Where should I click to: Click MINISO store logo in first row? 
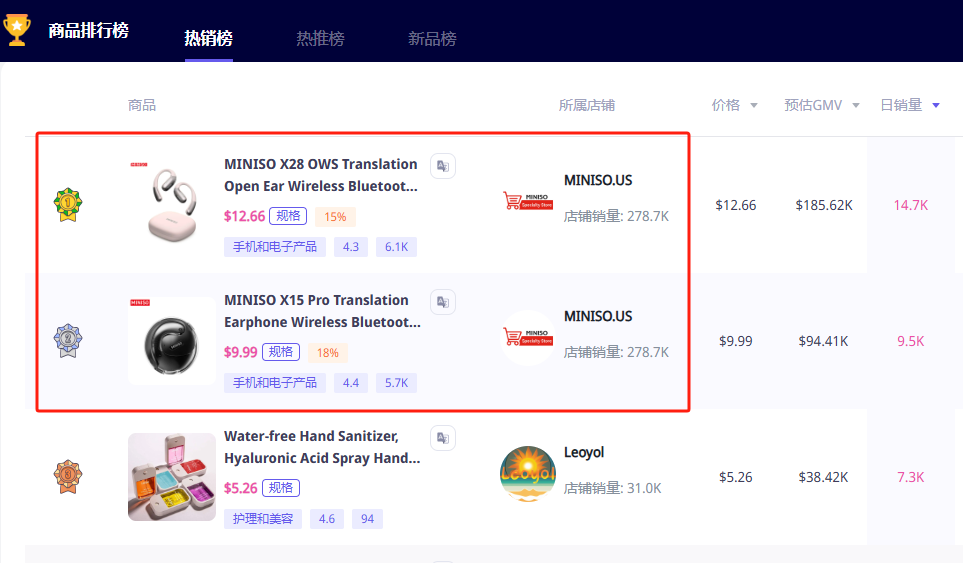[x=527, y=202]
